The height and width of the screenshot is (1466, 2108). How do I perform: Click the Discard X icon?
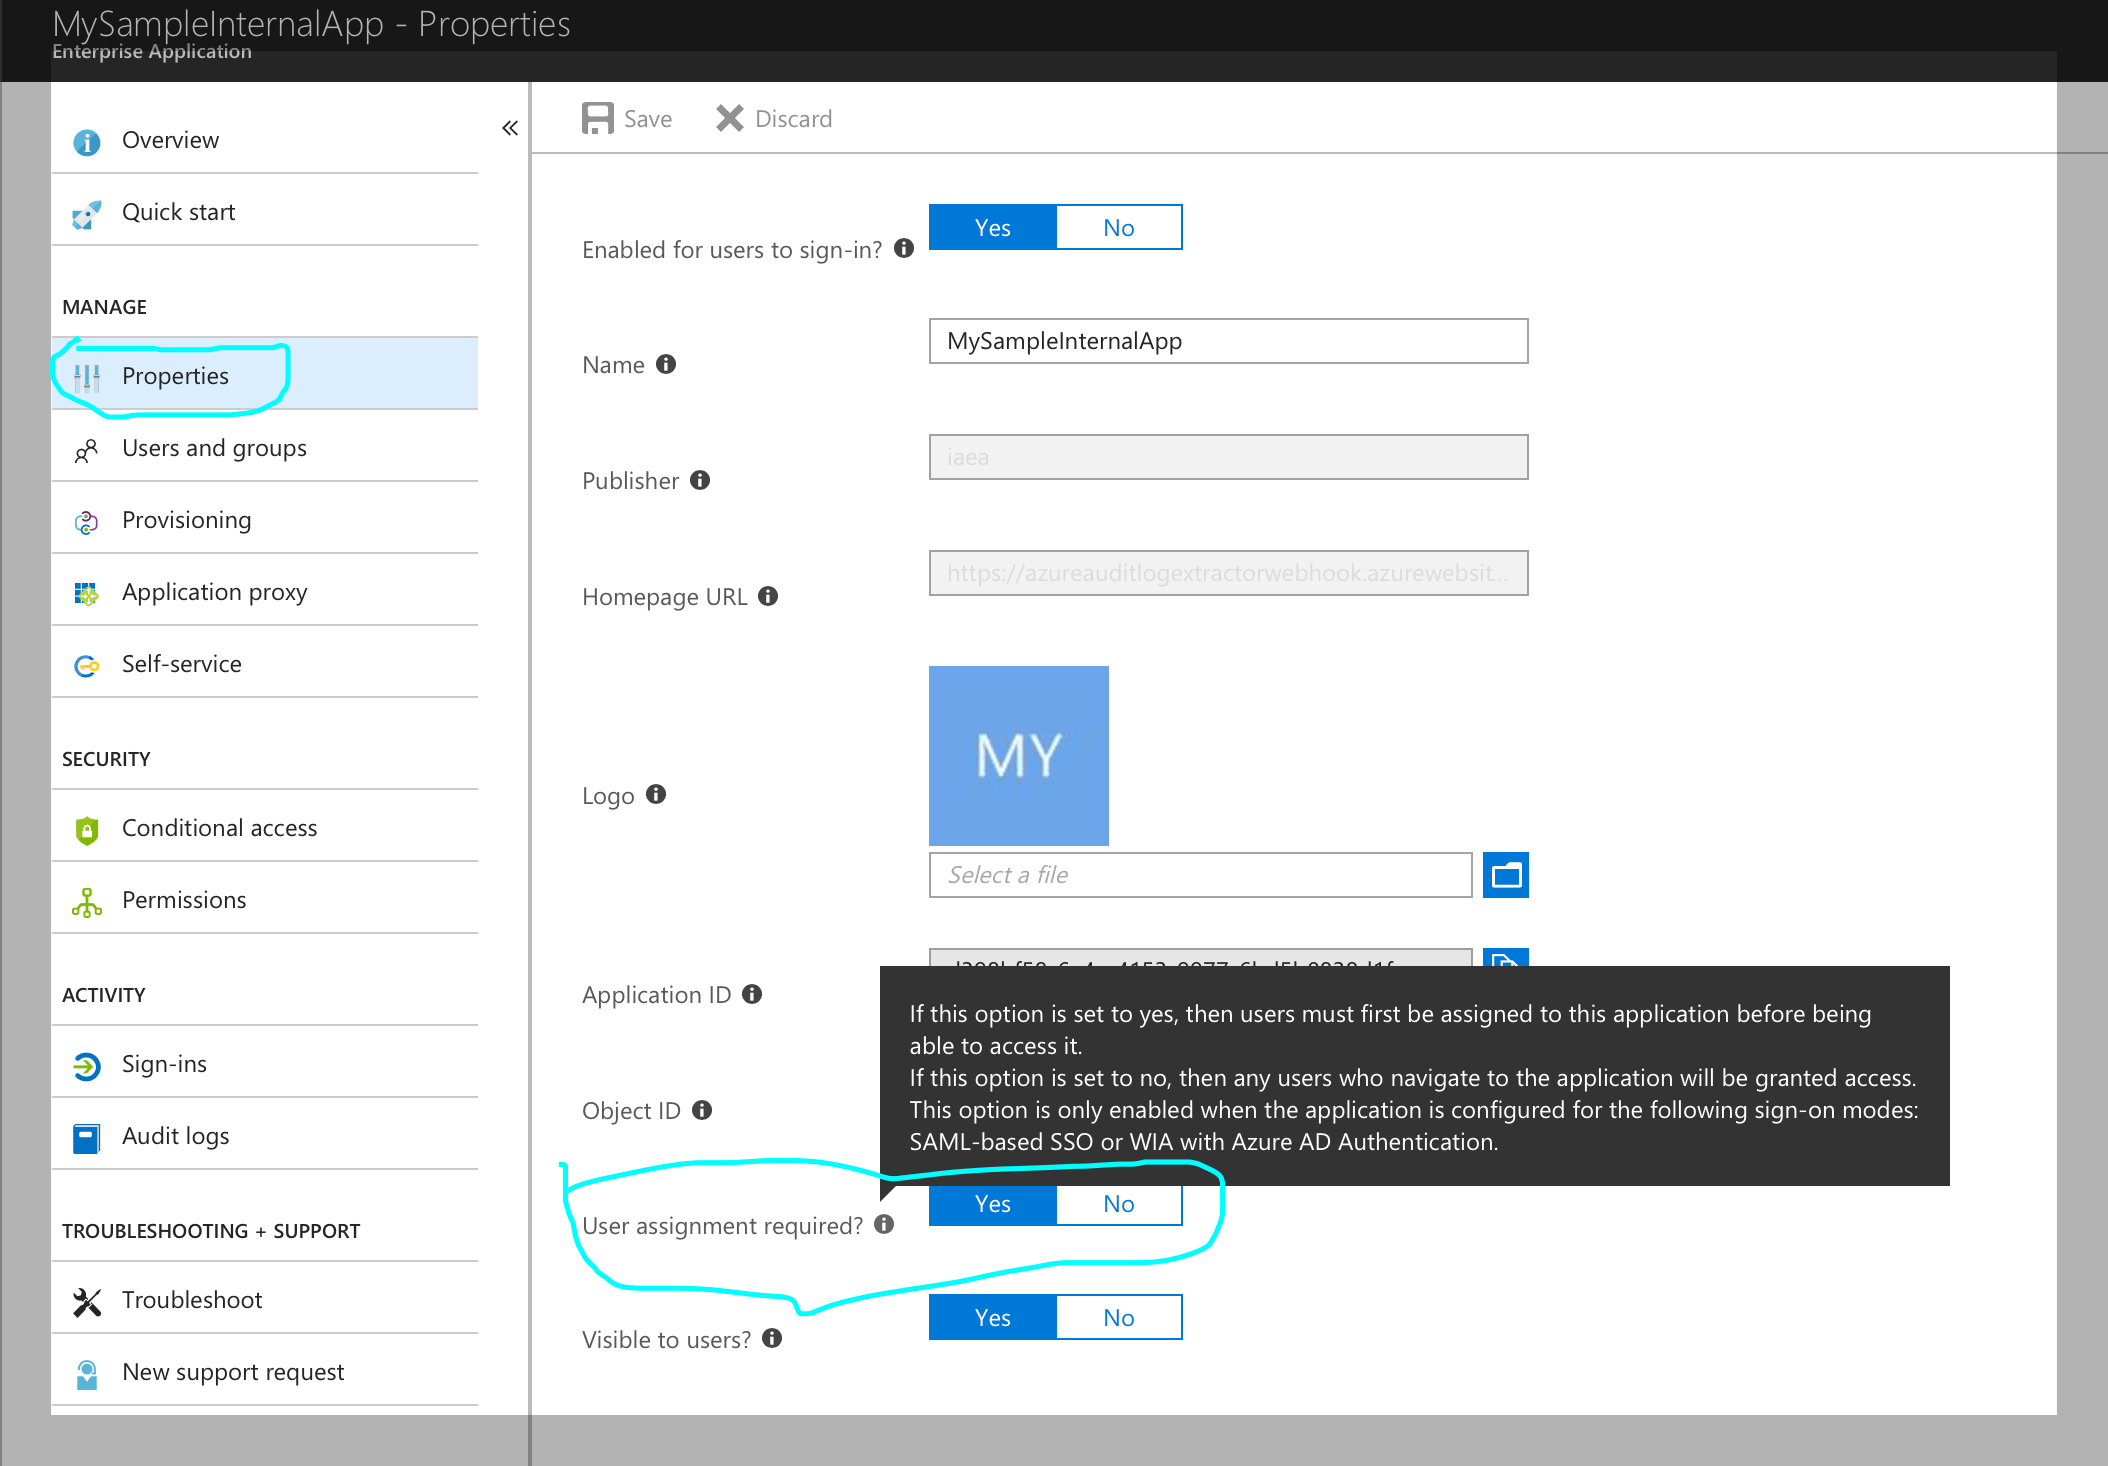[730, 118]
